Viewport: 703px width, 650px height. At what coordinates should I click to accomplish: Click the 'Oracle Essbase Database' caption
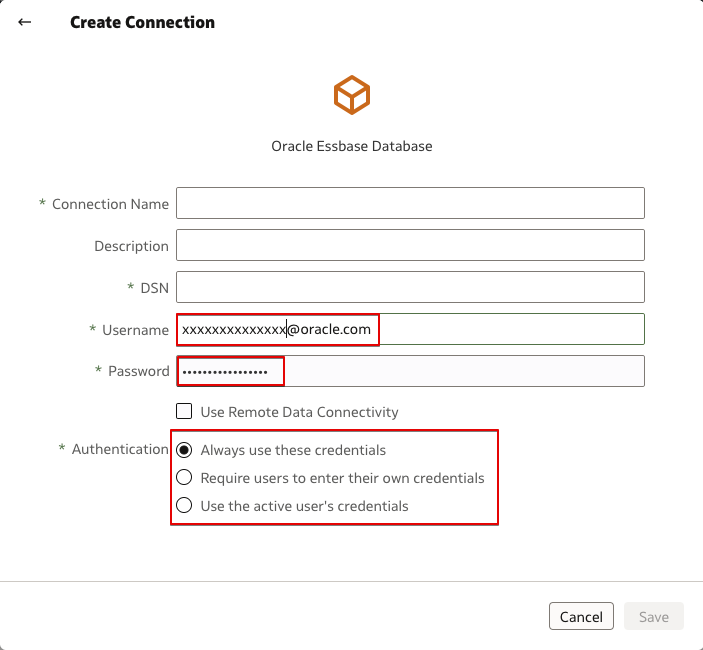(x=352, y=146)
